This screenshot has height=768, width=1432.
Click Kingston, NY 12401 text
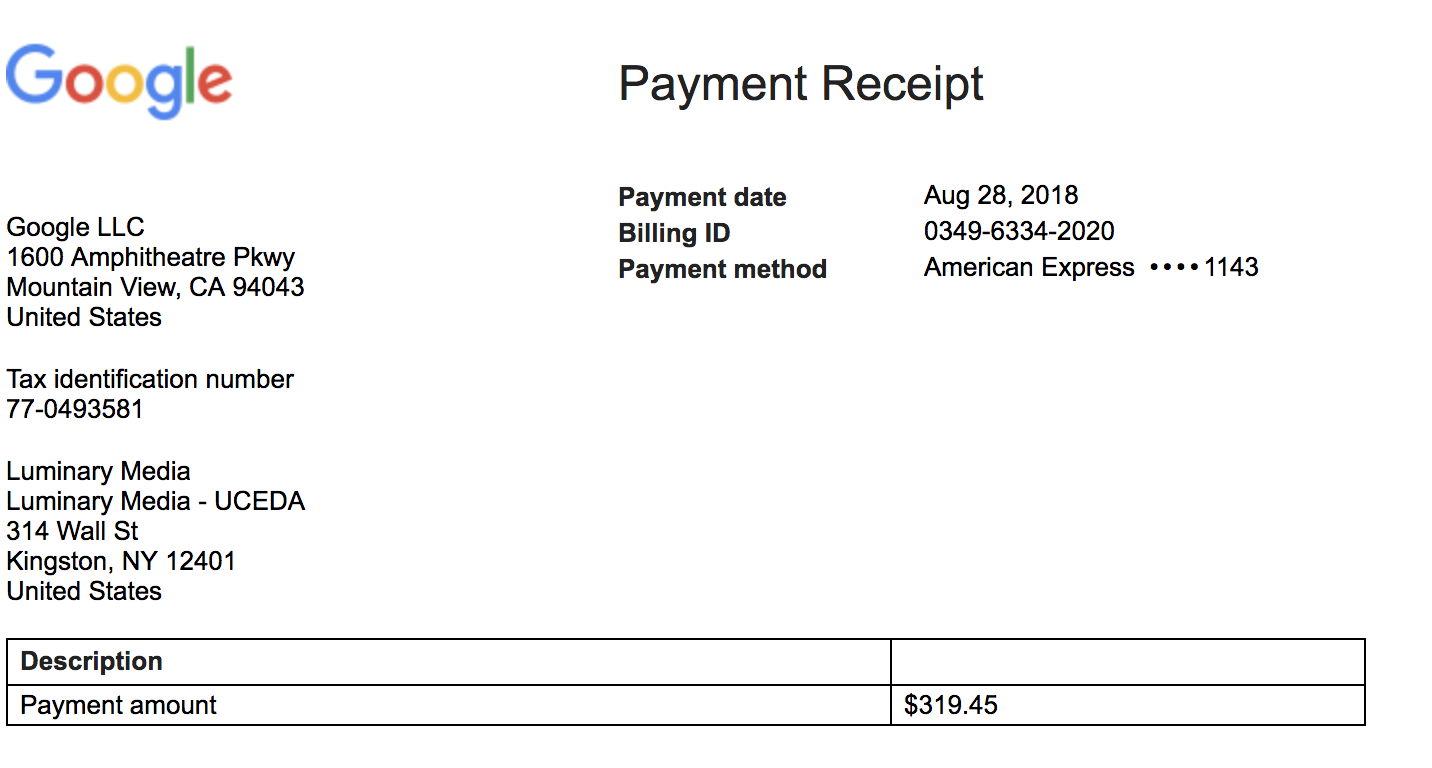121,561
